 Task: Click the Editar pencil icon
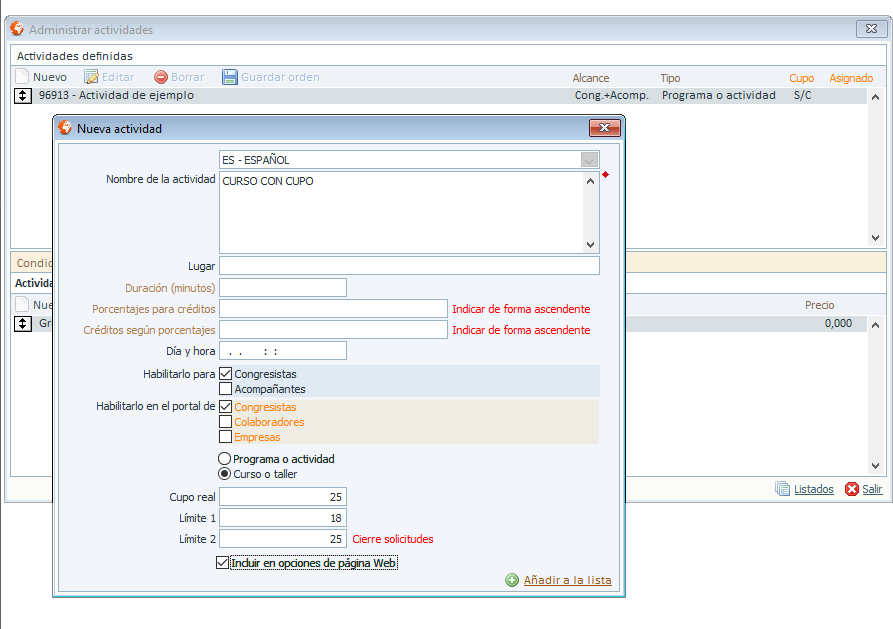(x=91, y=77)
